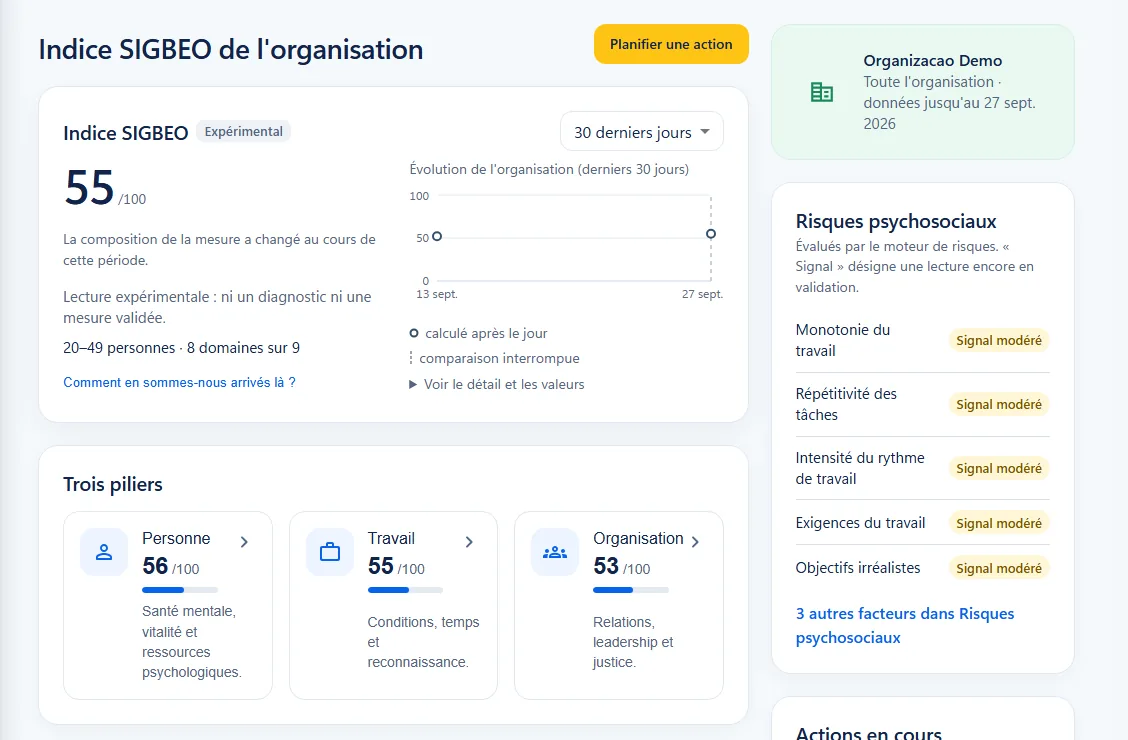Click Monotonie du travail risk row
The image size is (1128, 740).
pos(922,340)
